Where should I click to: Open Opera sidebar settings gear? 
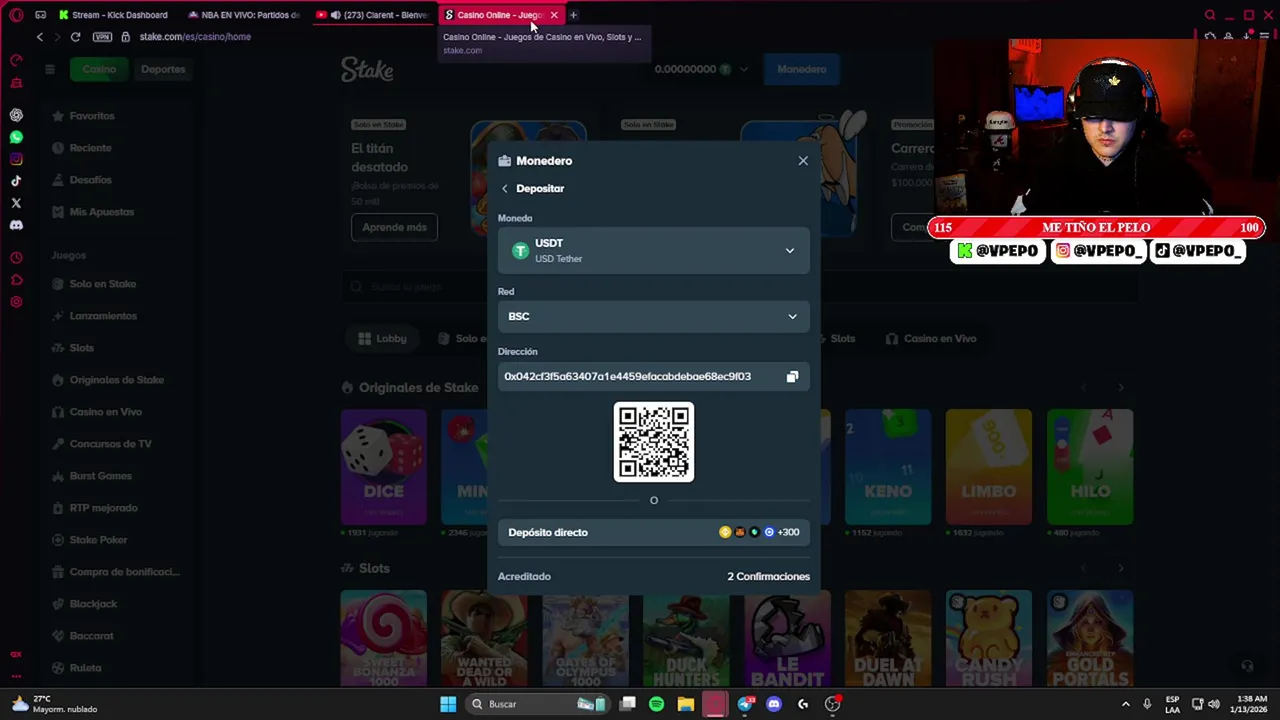click(x=16, y=302)
